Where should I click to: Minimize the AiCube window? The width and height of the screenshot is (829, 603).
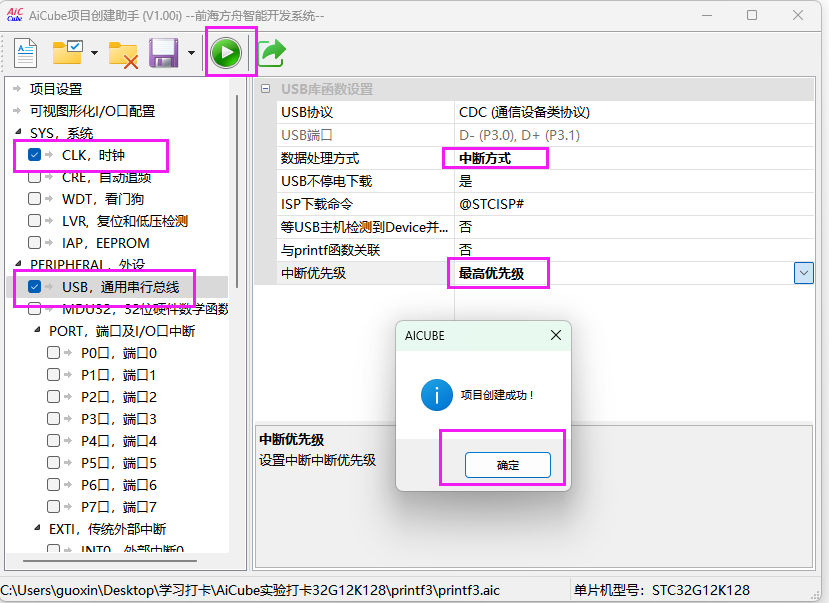coord(707,15)
